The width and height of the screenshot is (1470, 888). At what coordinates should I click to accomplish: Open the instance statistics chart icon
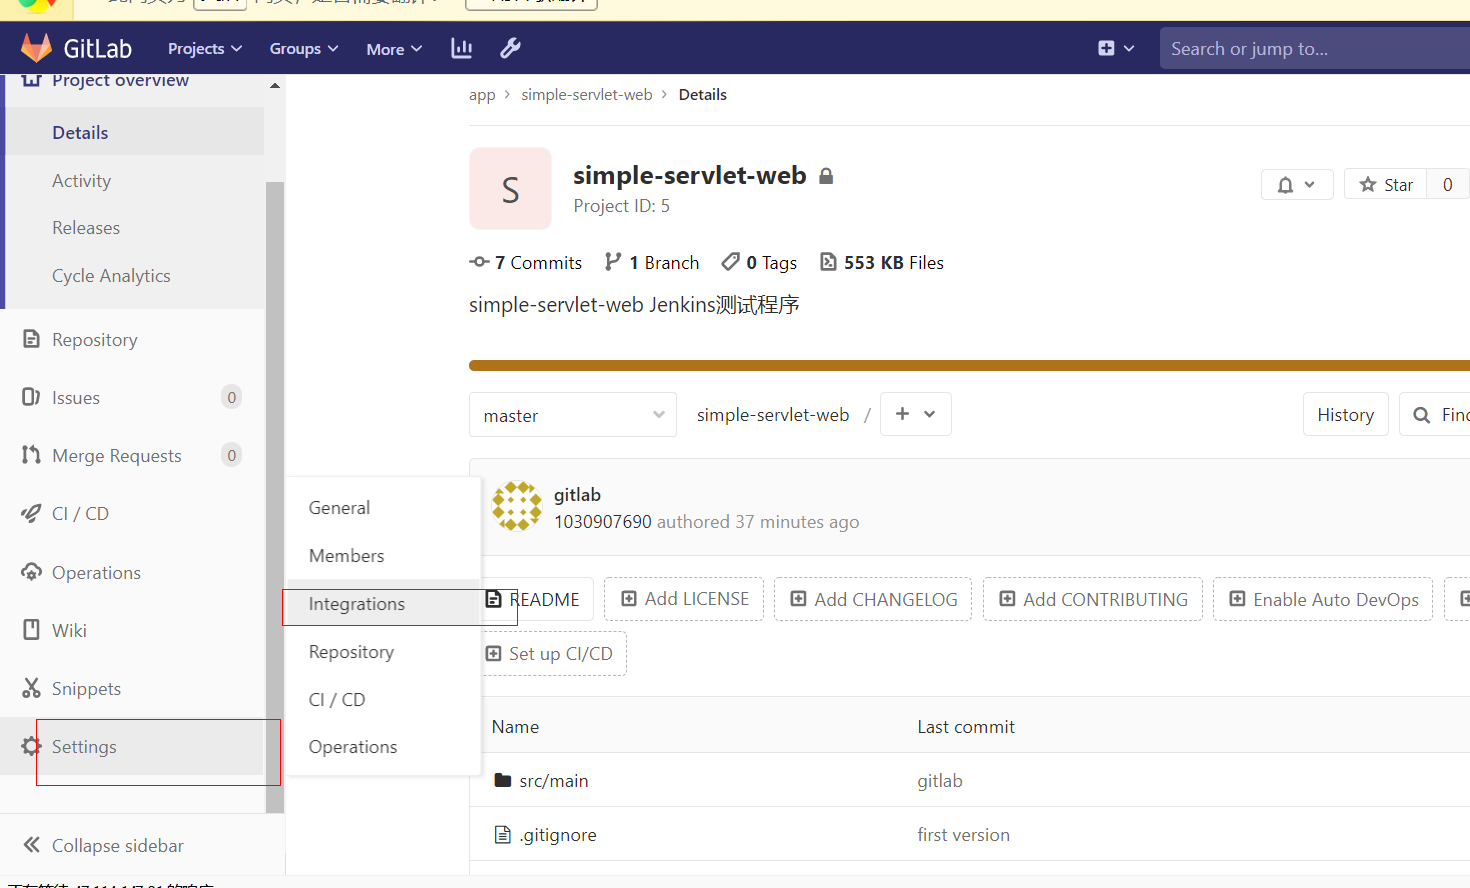461,48
